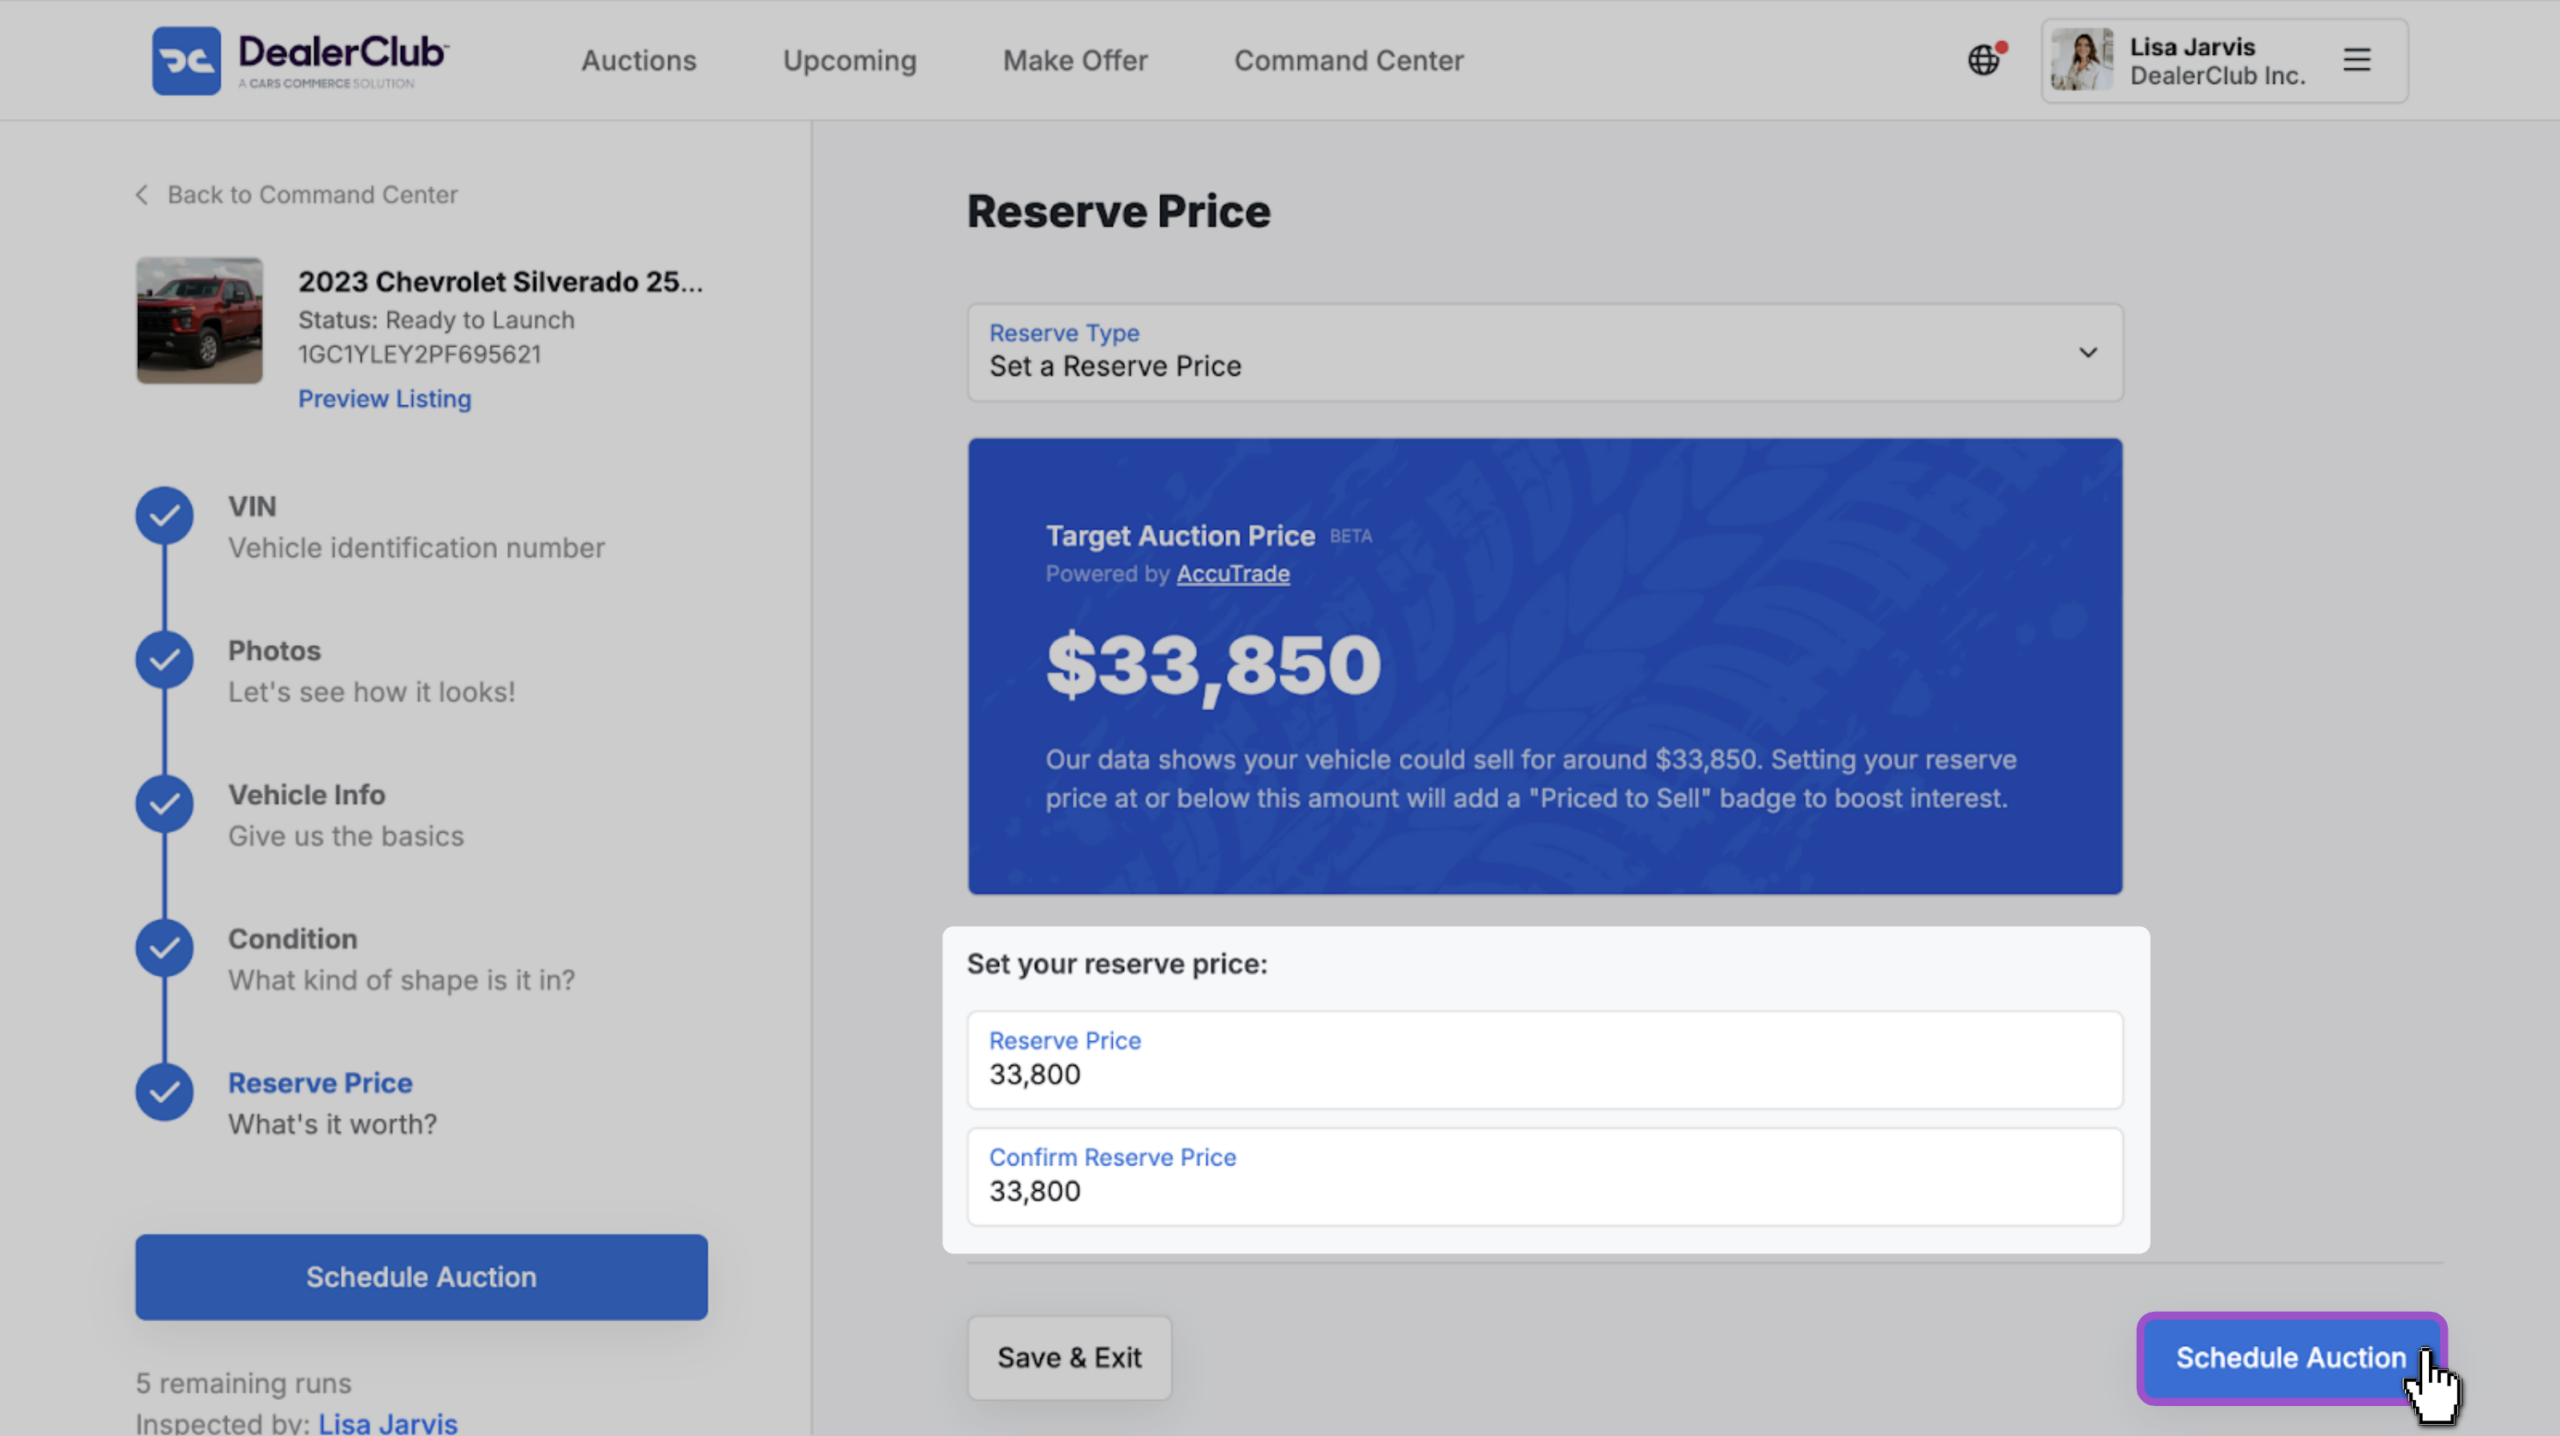Open the hamburger menu icon
2560x1436 pixels.
(x=2356, y=60)
